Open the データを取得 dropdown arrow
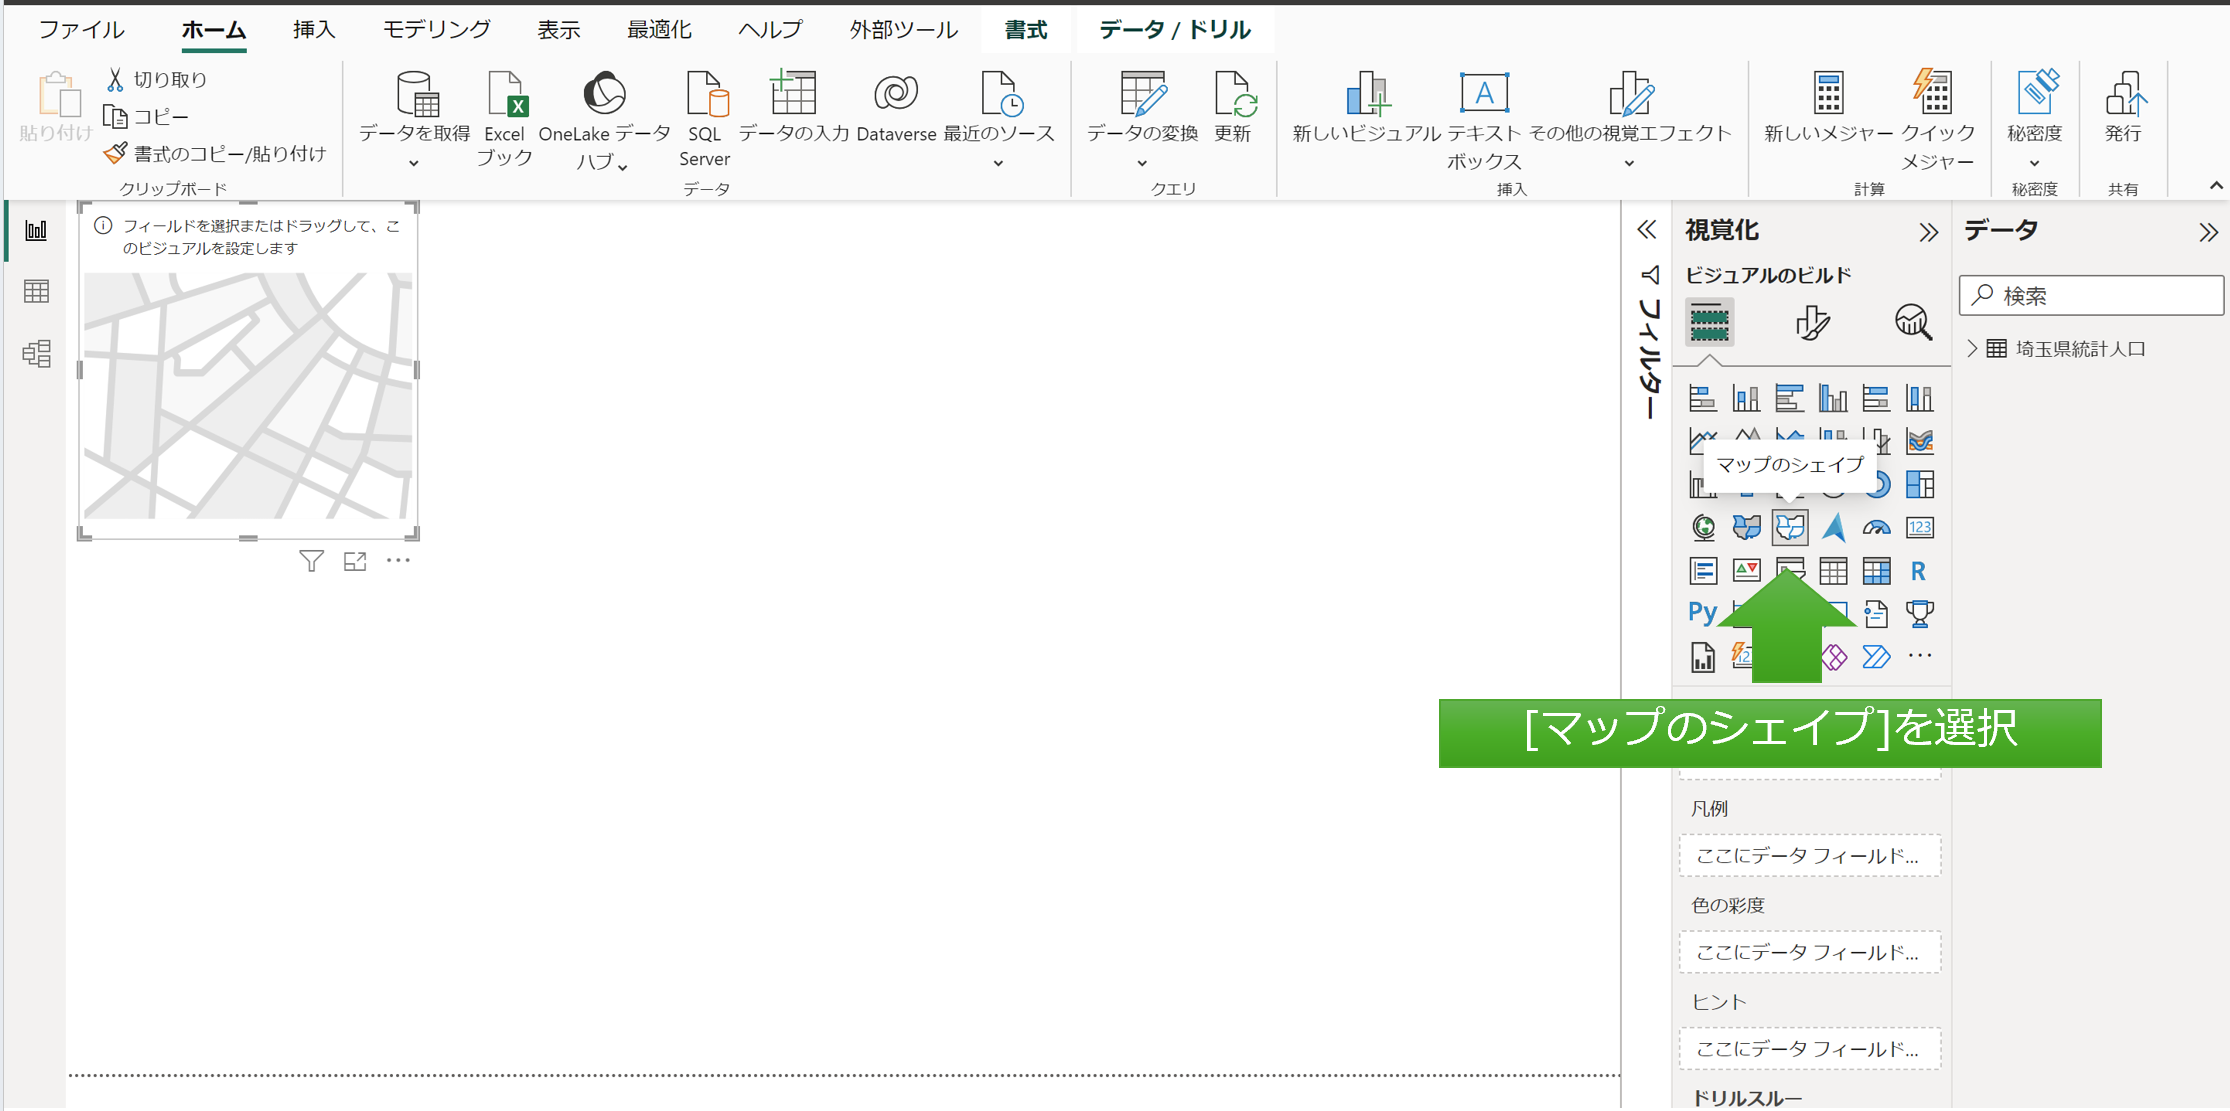The height and width of the screenshot is (1111, 2230). click(x=413, y=163)
